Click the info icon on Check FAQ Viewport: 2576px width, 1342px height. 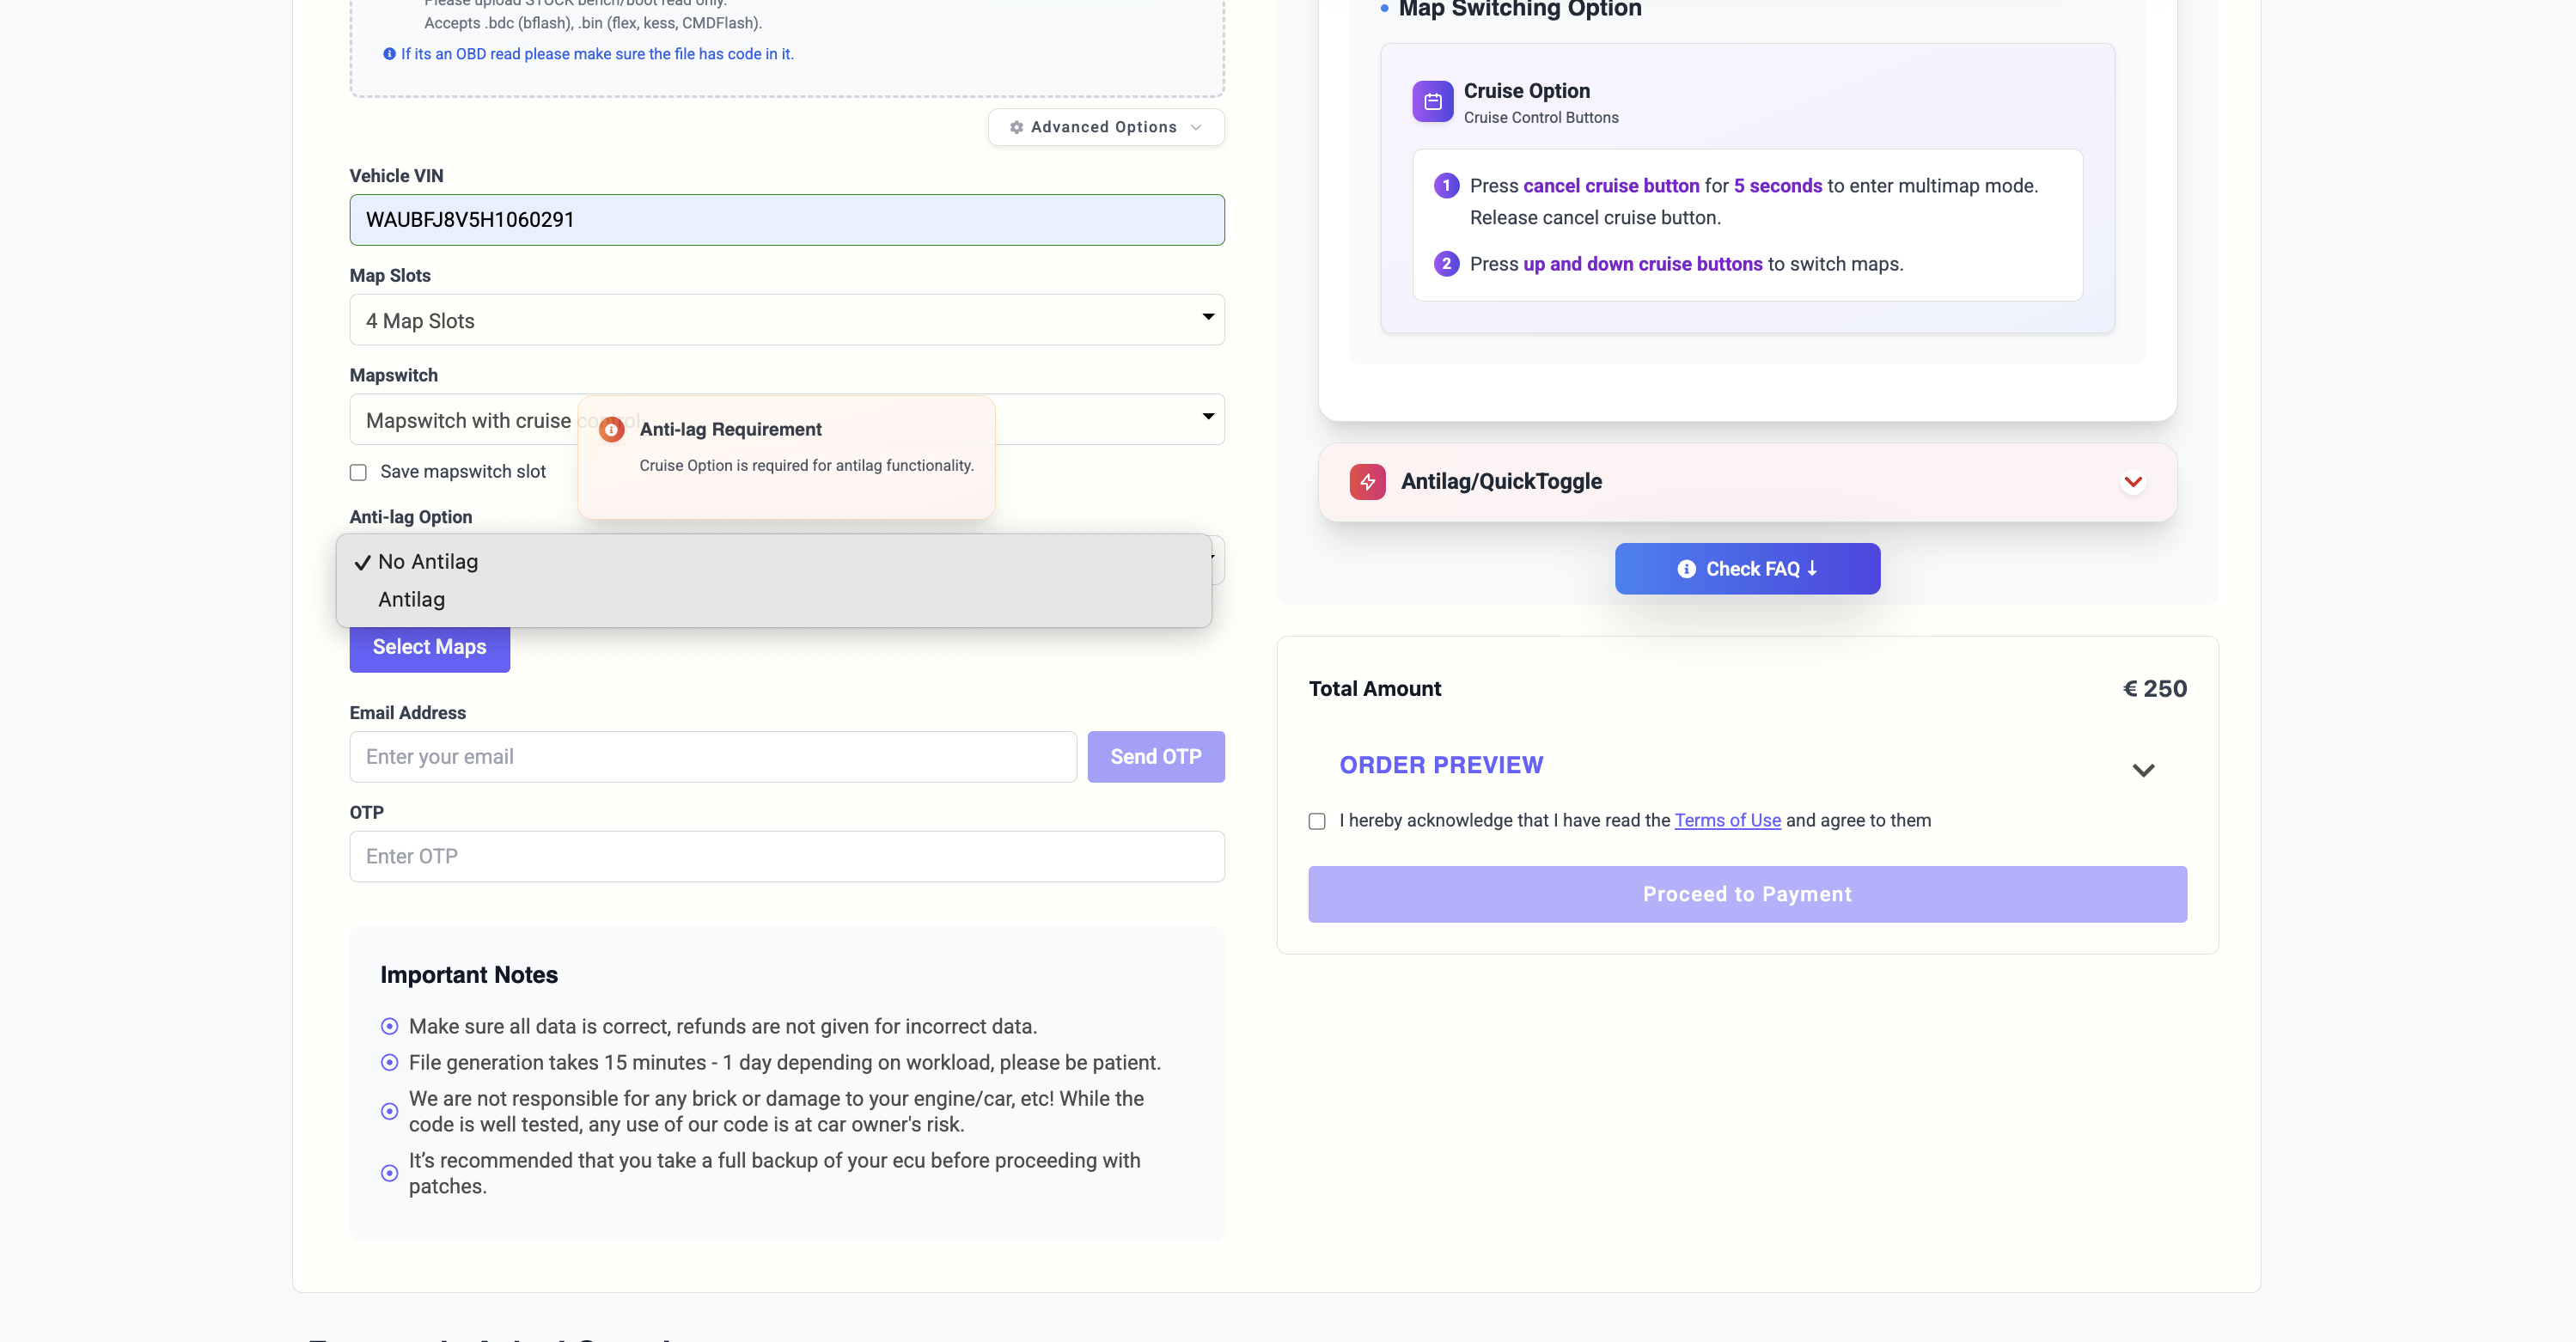coord(1686,569)
